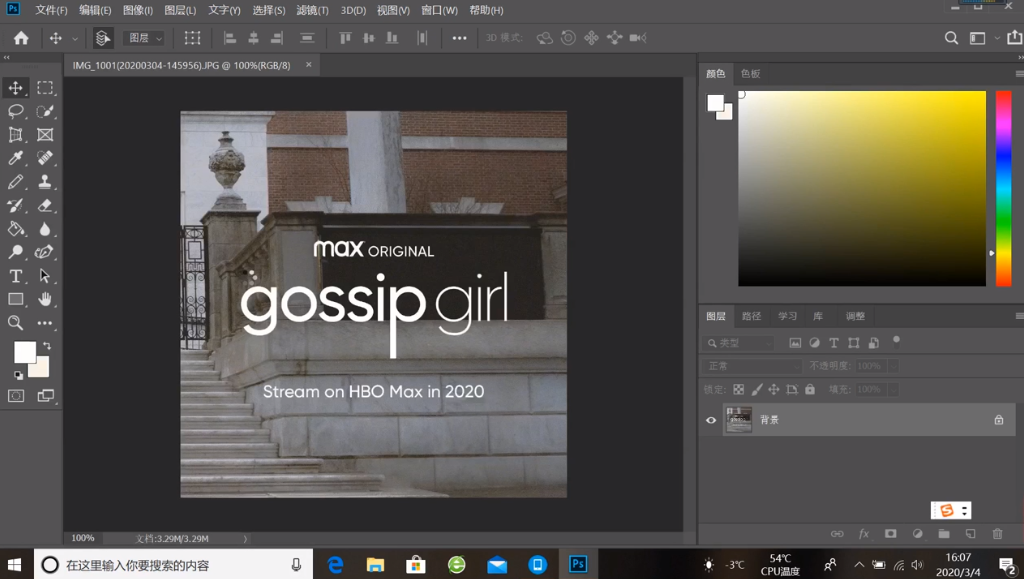Create a new layer with bottom icon
This screenshot has width=1024, height=579.
point(970,533)
